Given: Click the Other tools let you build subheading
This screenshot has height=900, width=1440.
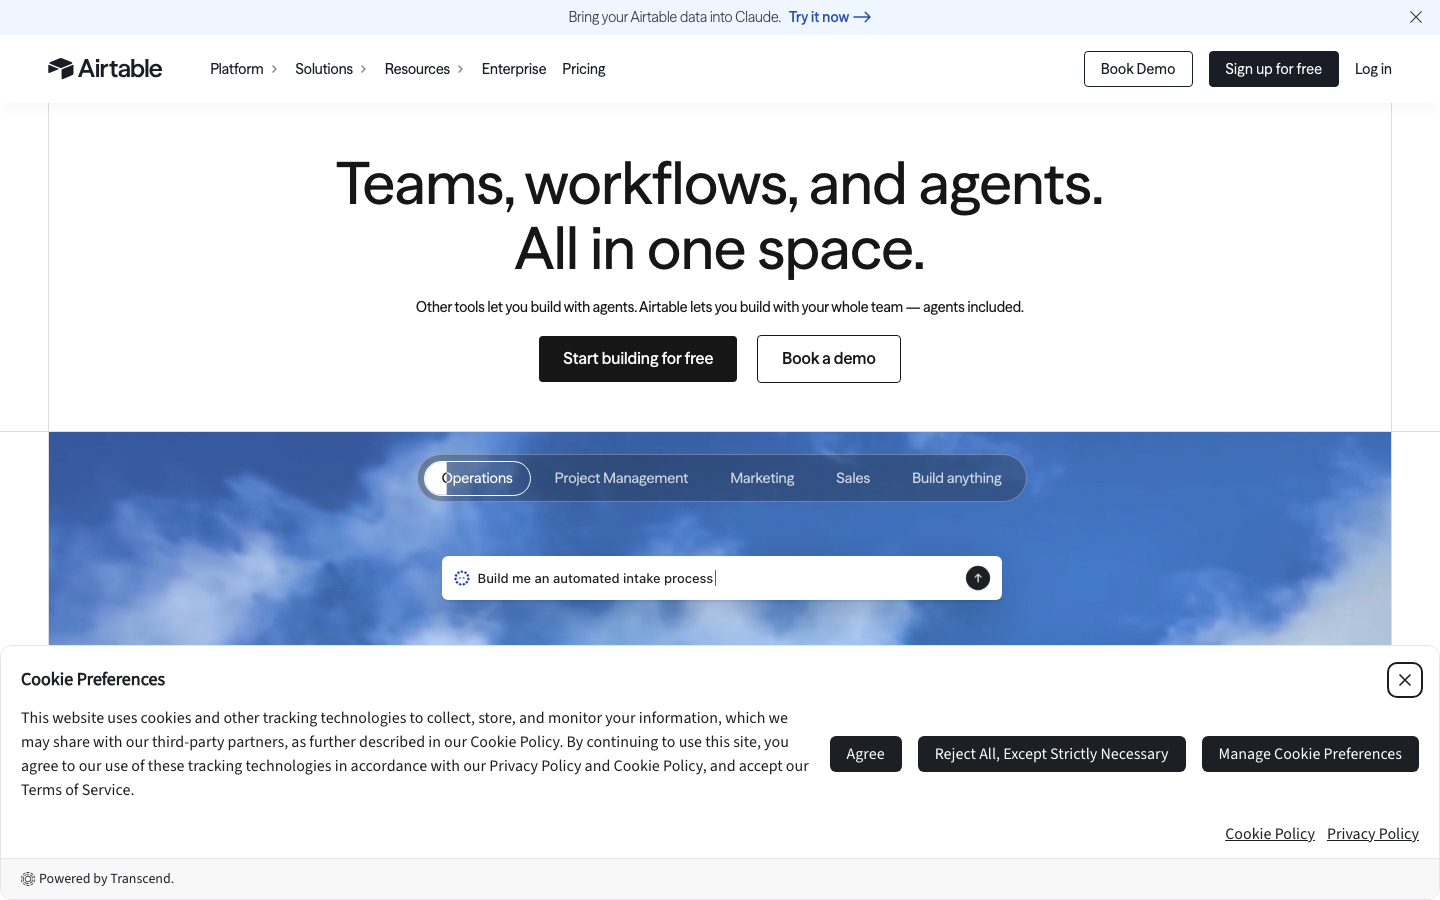Looking at the screenshot, I should click(720, 307).
